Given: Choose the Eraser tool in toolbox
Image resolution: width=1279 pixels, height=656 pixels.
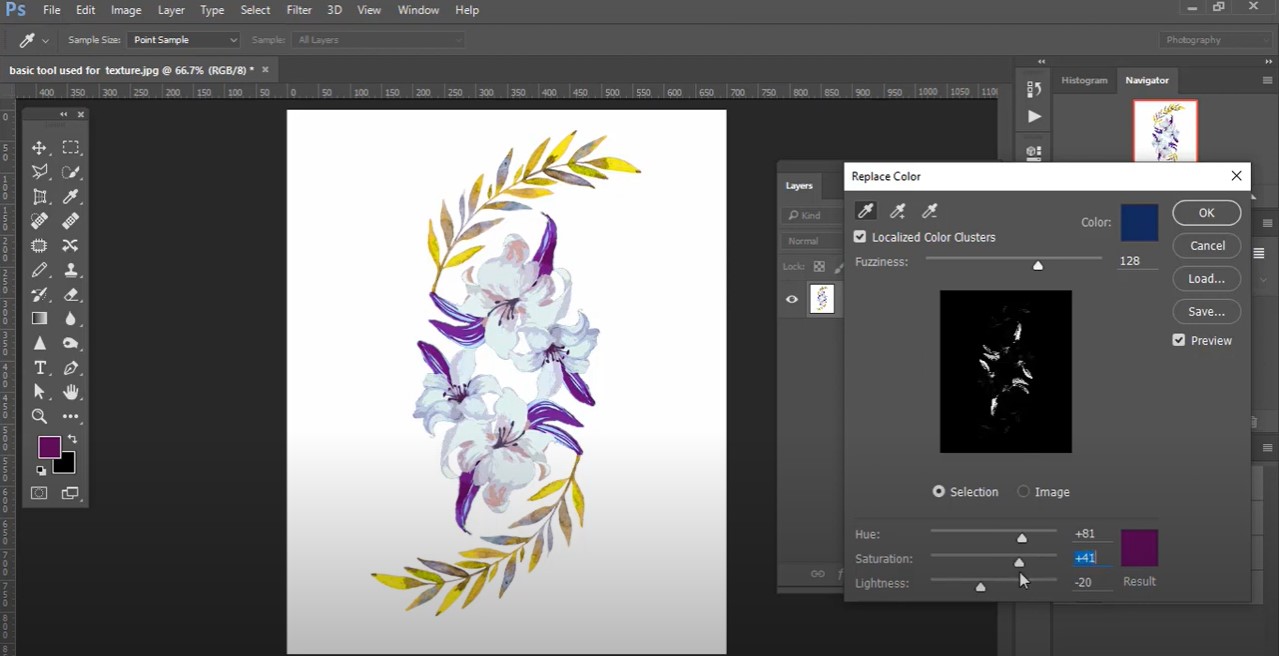Looking at the screenshot, I should click(x=71, y=295).
